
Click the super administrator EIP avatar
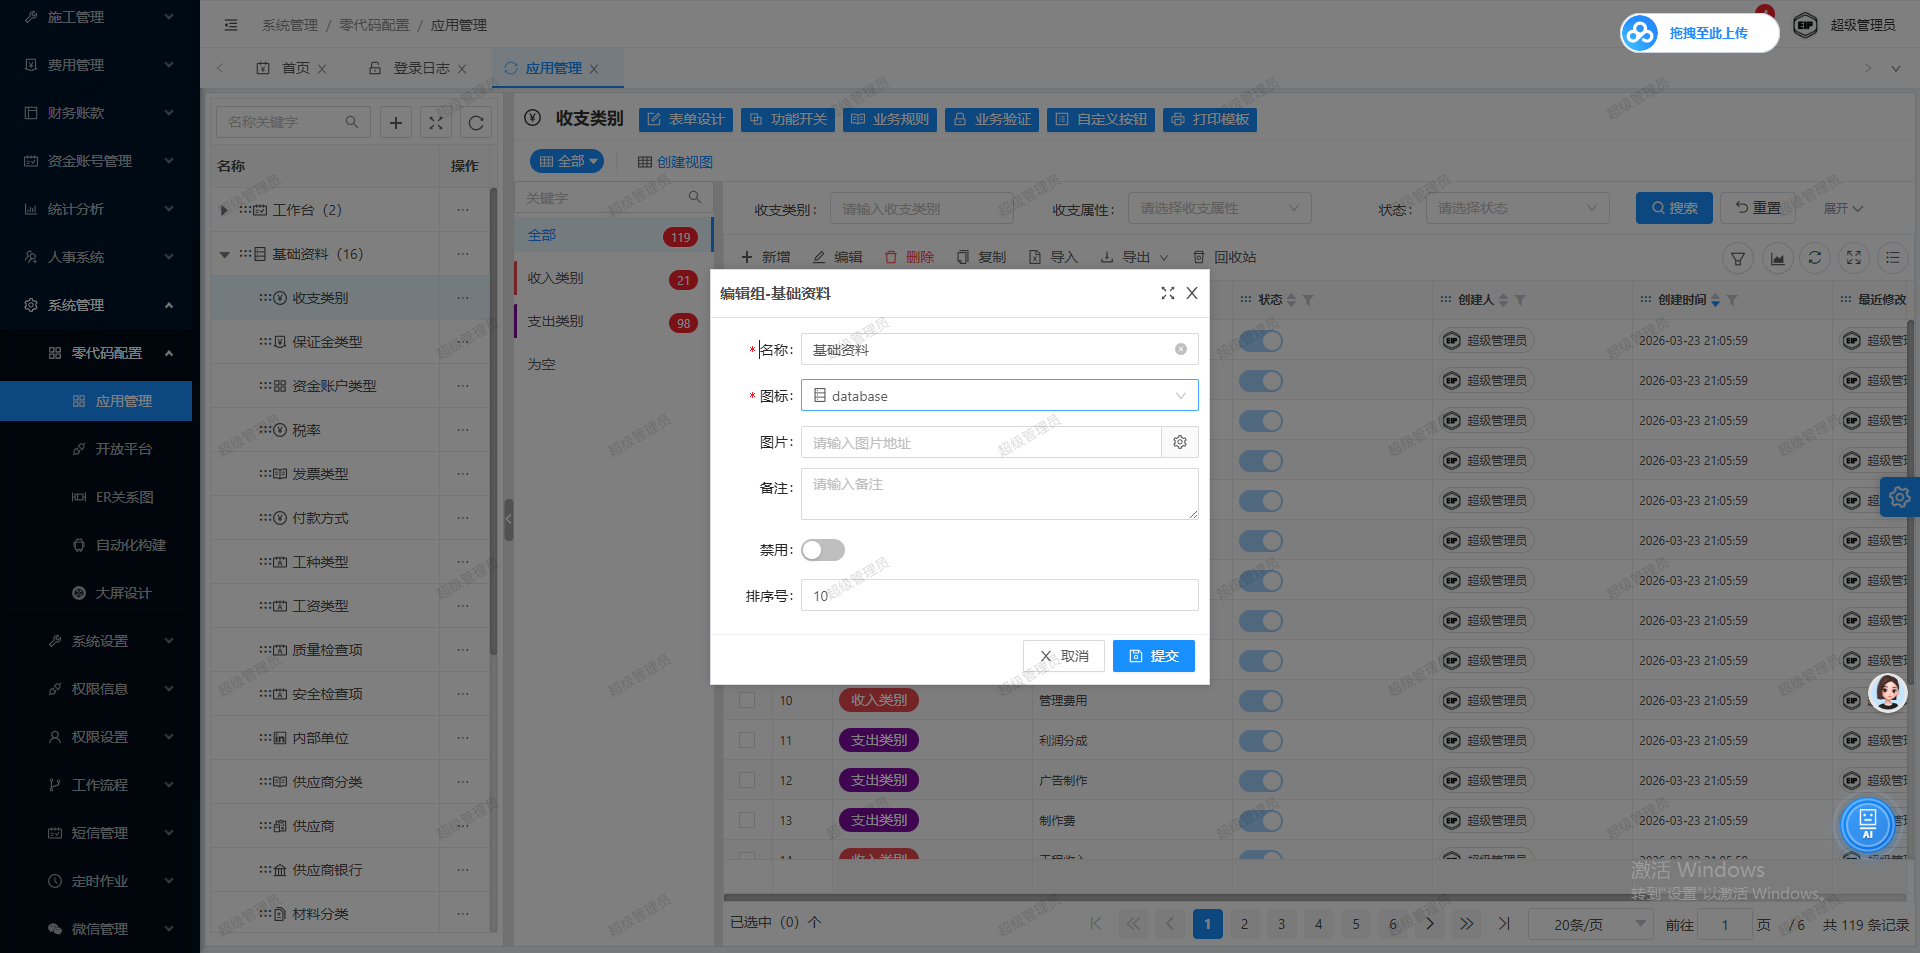(1805, 25)
